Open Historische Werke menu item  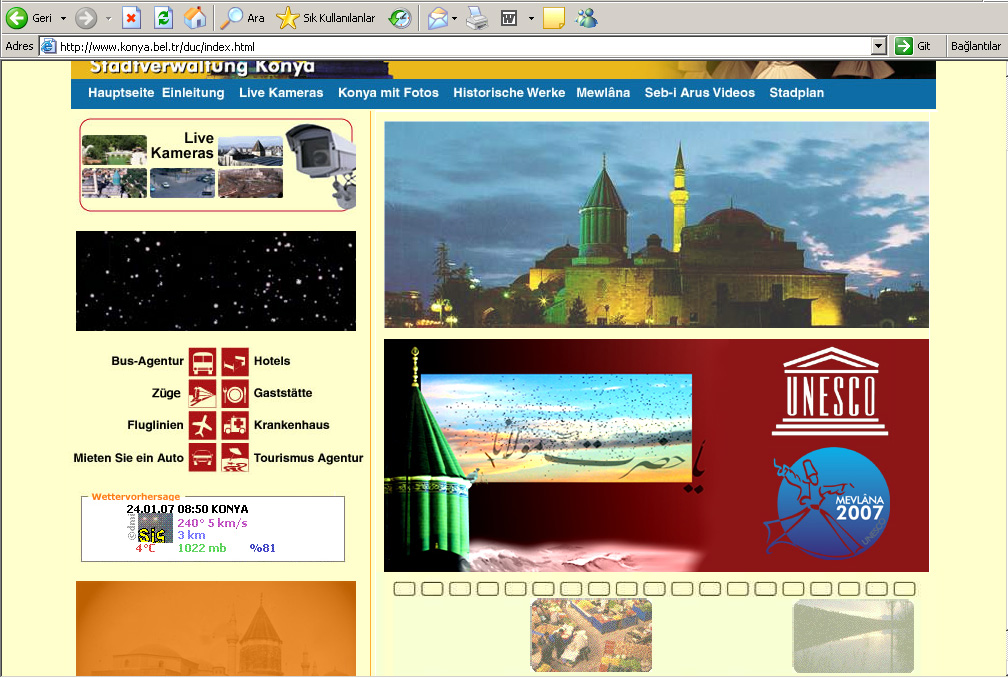pos(508,93)
